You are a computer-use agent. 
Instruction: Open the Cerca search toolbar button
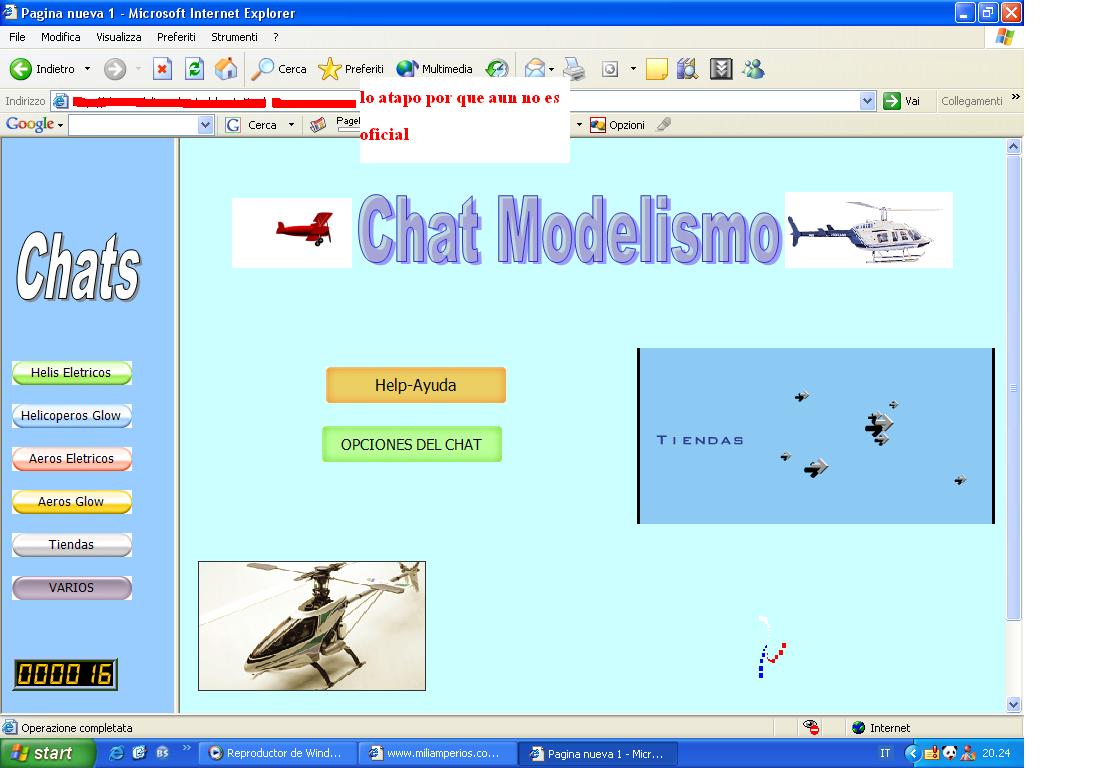279,69
